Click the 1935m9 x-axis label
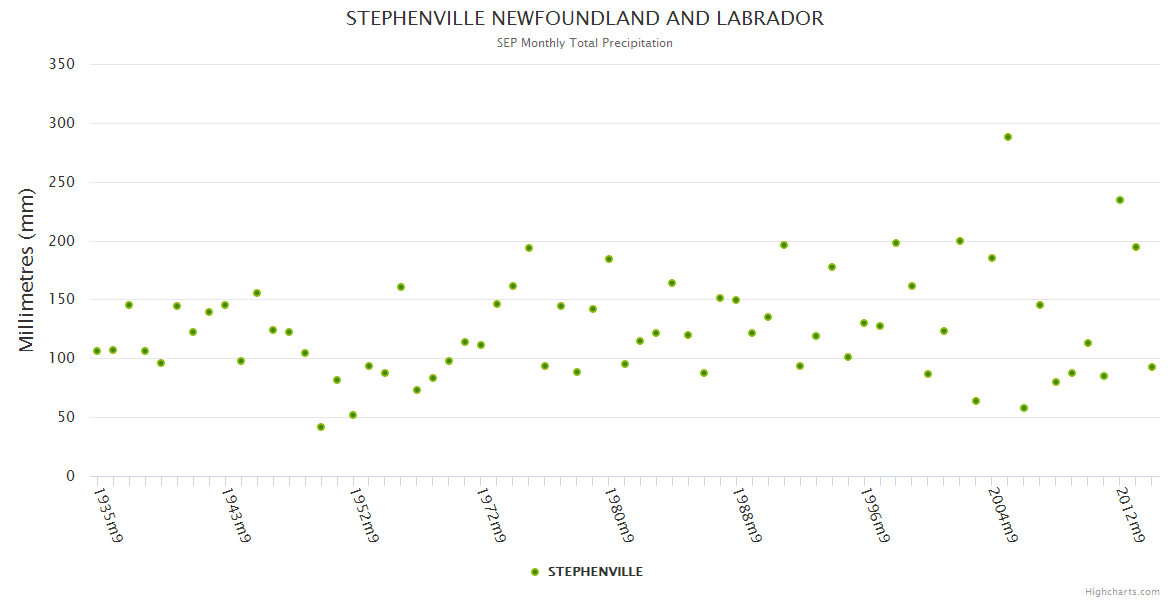The height and width of the screenshot is (600, 1170). pyautogui.click(x=108, y=515)
